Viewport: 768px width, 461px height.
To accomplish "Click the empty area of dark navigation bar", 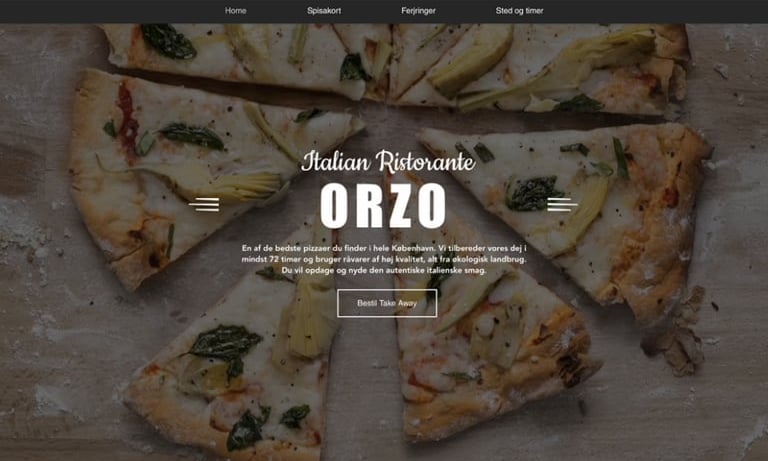I will (x=656, y=11).
